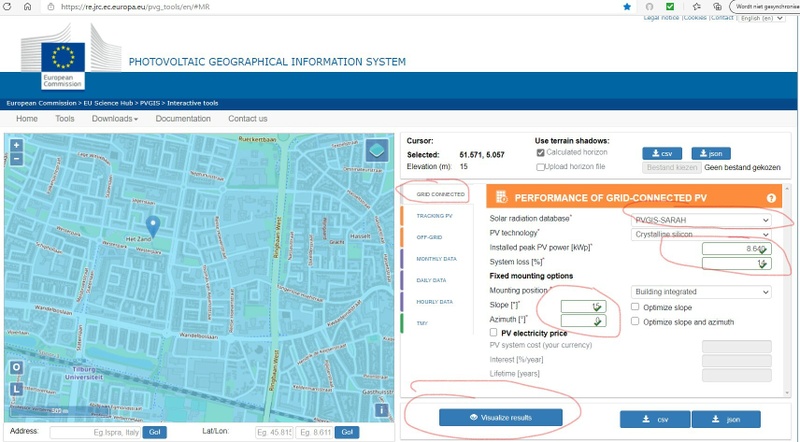Viewport: 800px width, 442px height.
Task: Click the Slope input field
Action: click(583, 306)
